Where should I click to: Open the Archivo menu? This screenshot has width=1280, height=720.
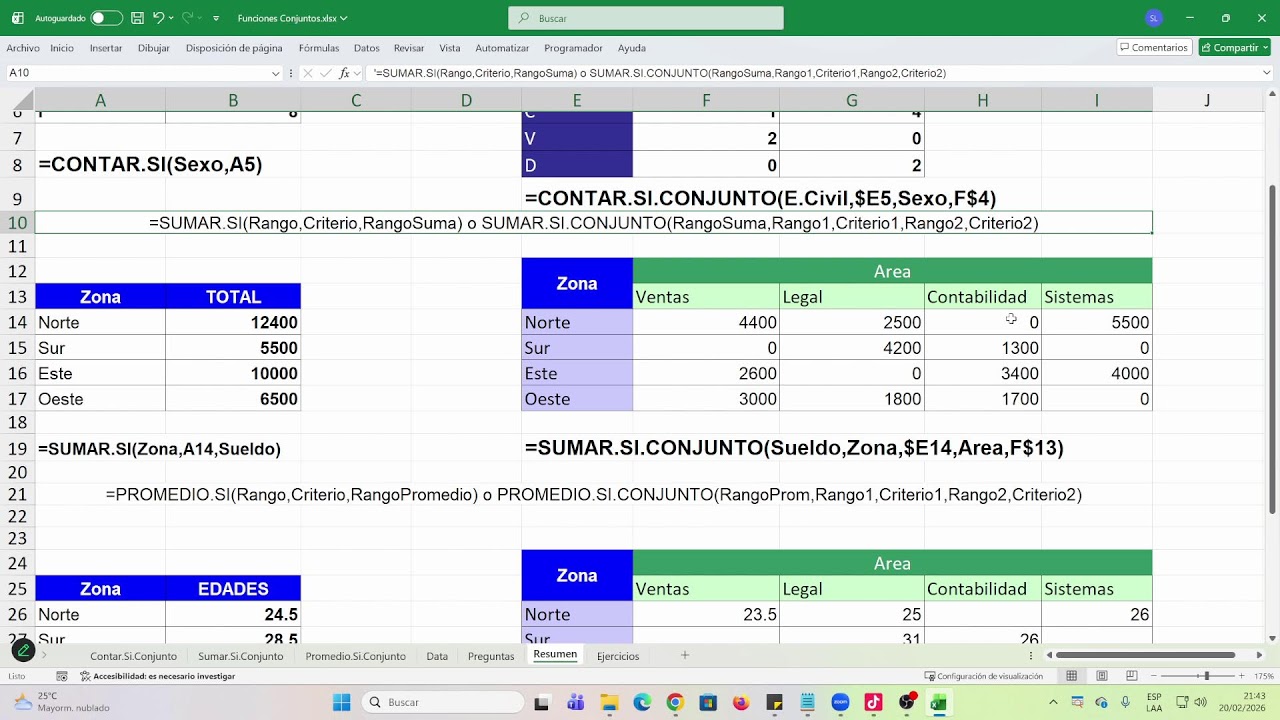pyautogui.click(x=23, y=48)
